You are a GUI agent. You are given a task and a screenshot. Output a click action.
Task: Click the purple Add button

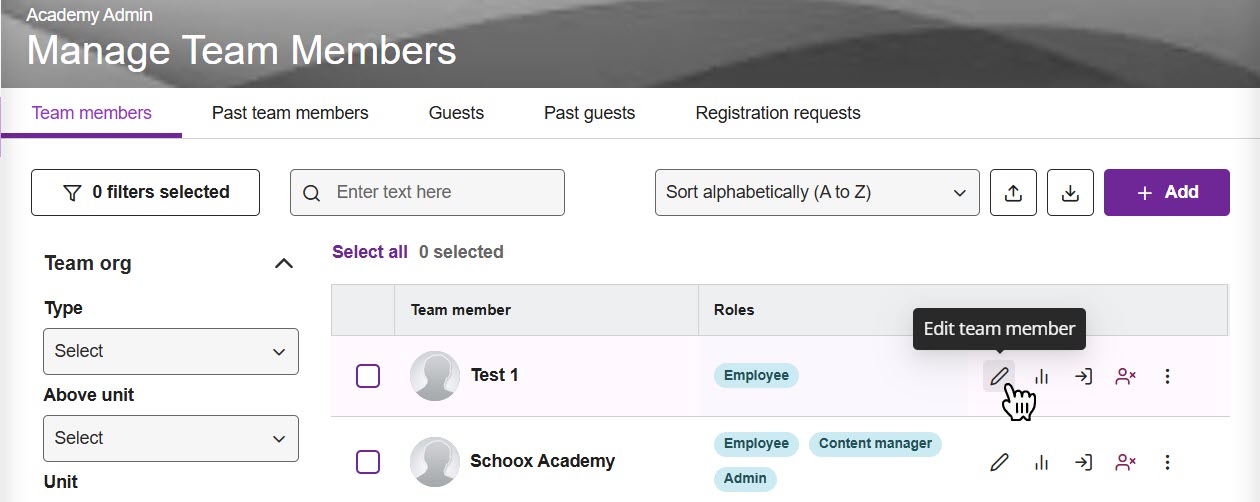tap(1166, 192)
